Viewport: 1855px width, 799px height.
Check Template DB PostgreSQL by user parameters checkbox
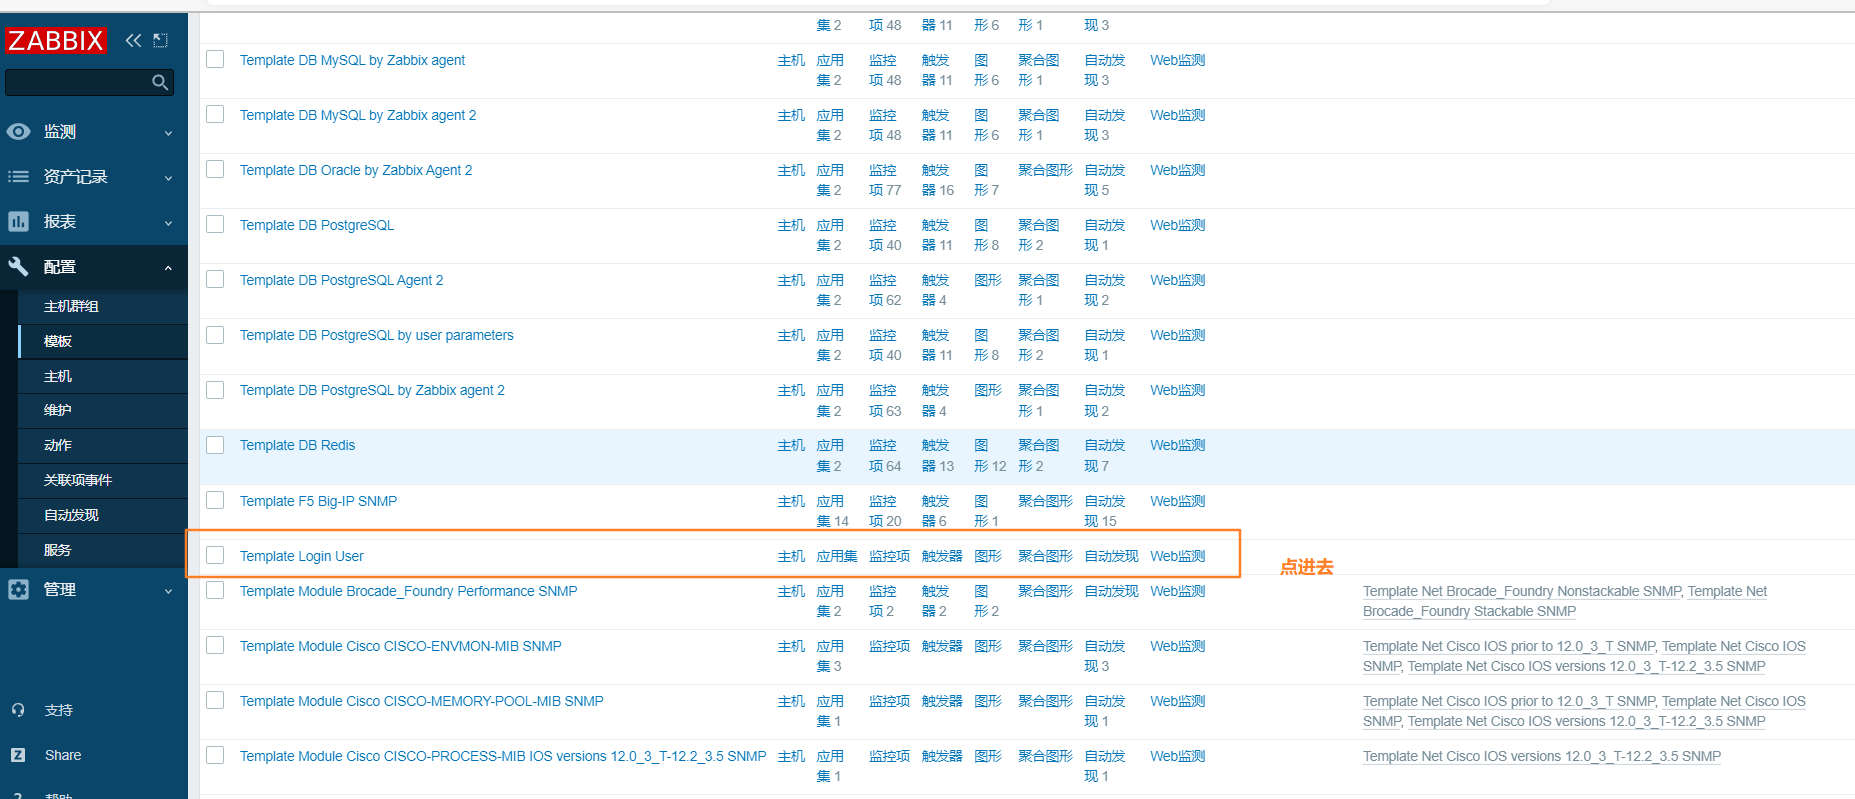tap(215, 334)
